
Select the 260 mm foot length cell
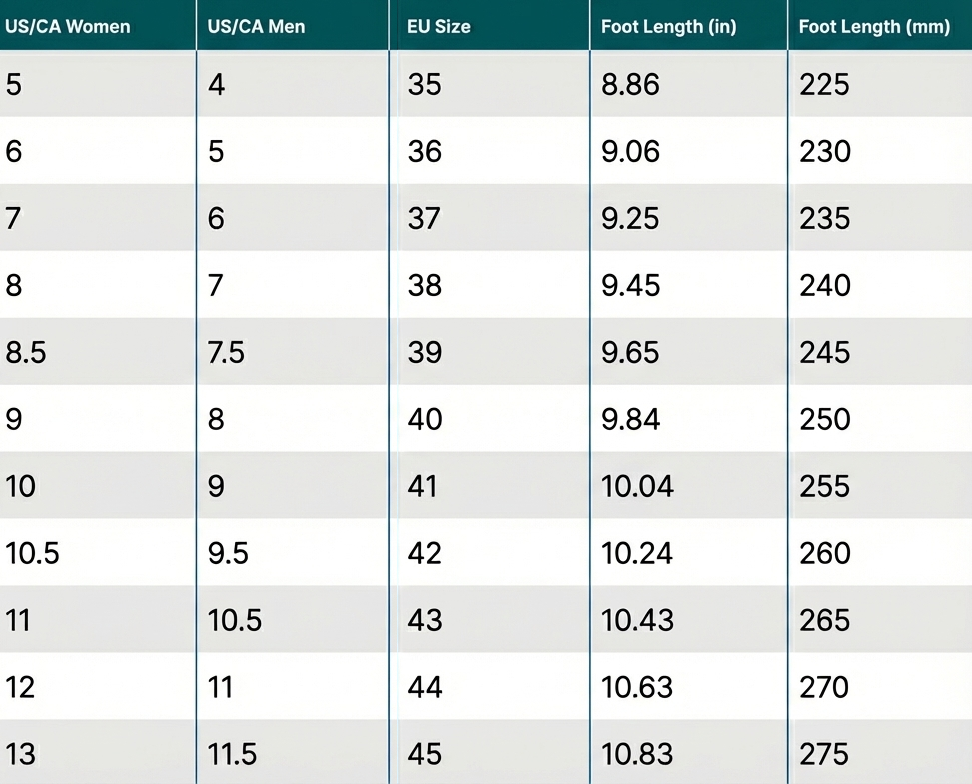[825, 554]
